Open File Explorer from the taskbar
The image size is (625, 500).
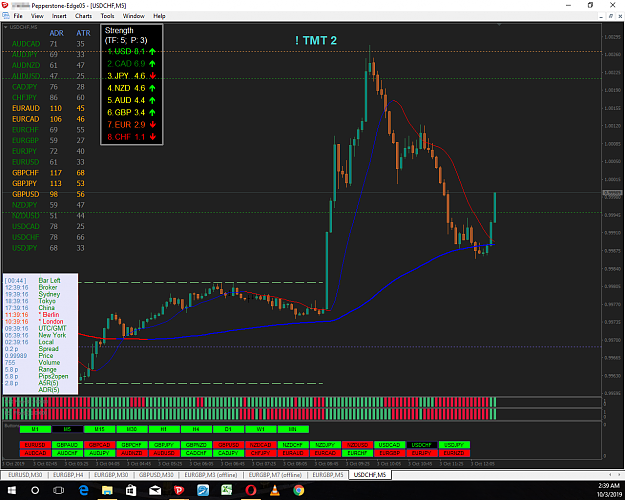pos(107,490)
